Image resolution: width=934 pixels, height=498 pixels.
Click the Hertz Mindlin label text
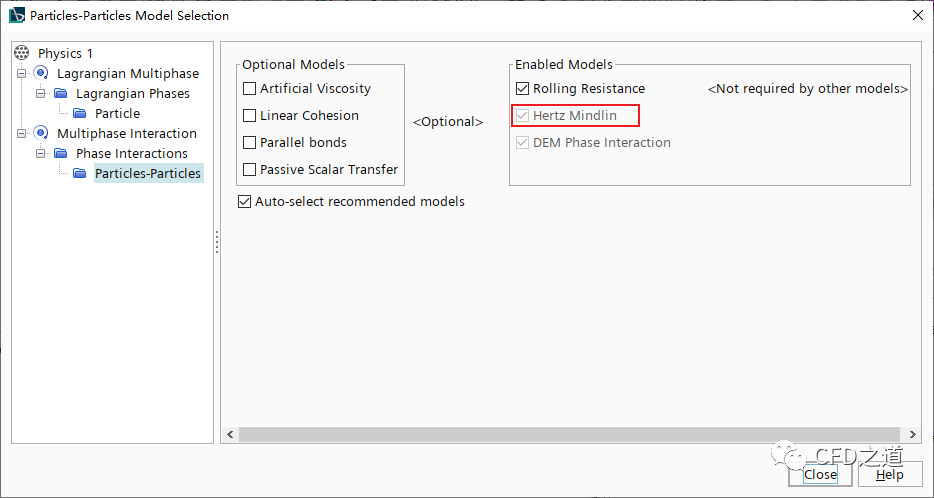pyautogui.click(x=575, y=116)
